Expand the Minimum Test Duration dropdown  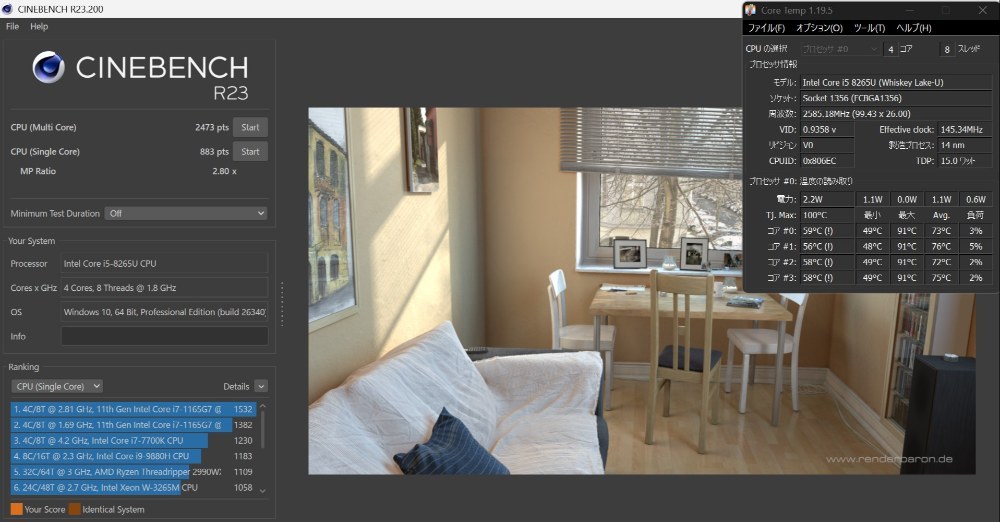(186, 213)
